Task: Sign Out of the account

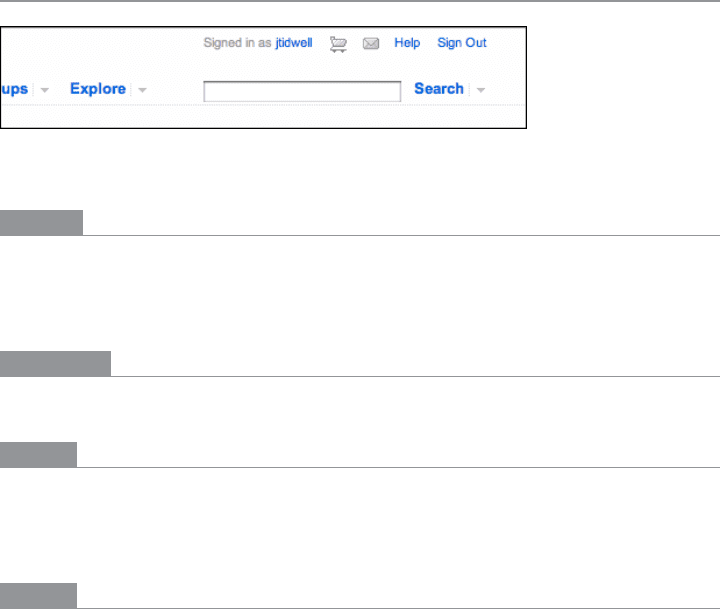Action: [x=461, y=43]
